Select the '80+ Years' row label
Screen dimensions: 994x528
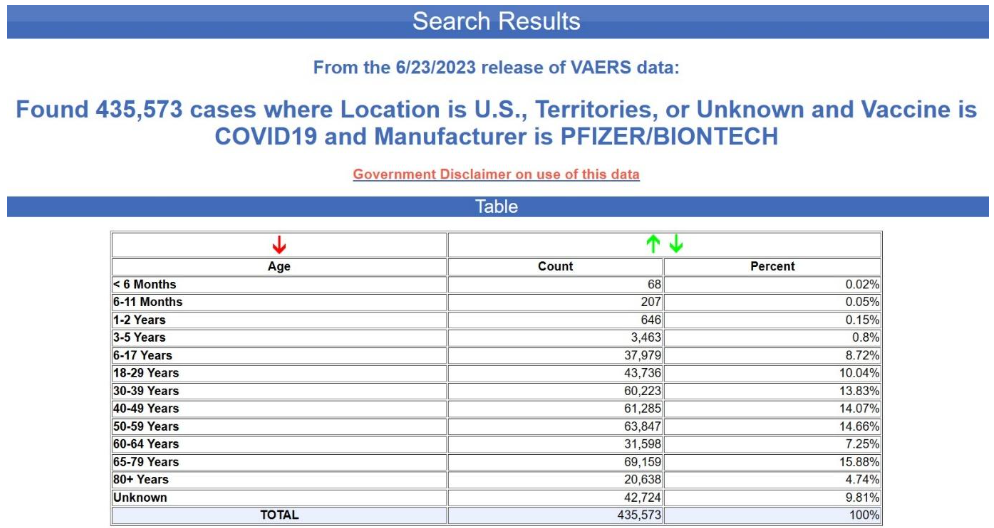[x=141, y=480]
